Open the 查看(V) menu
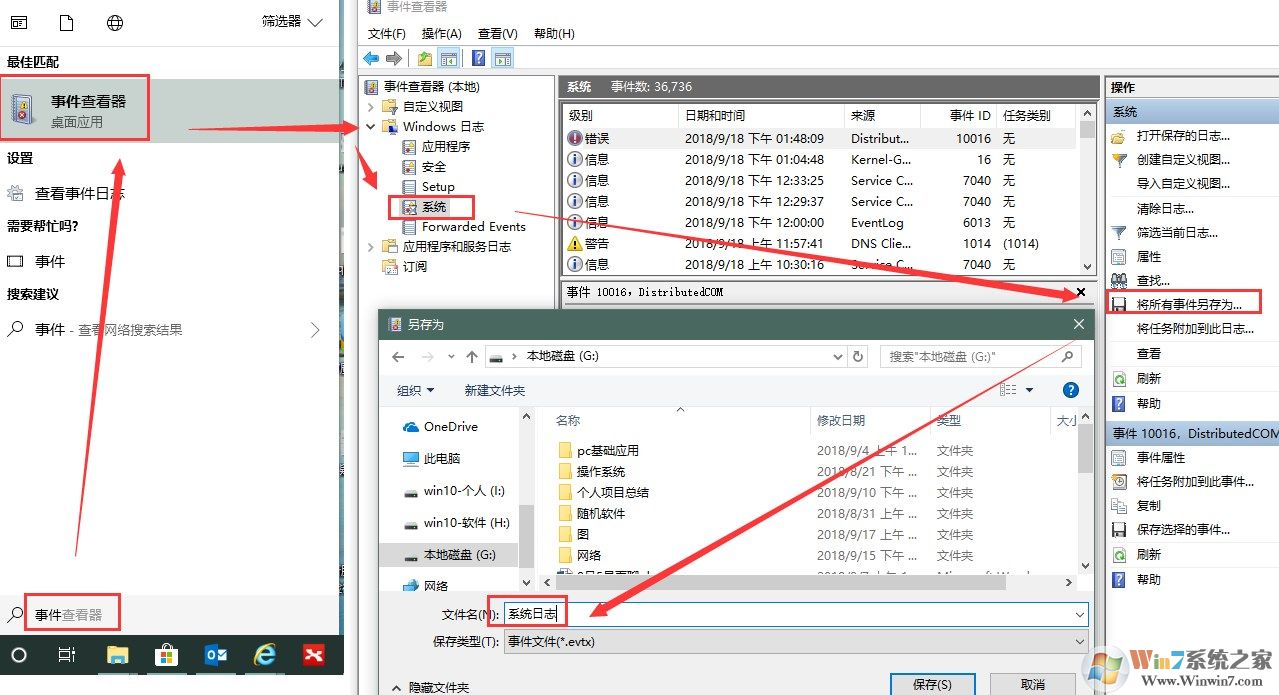The width and height of the screenshot is (1279, 695). point(496,33)
